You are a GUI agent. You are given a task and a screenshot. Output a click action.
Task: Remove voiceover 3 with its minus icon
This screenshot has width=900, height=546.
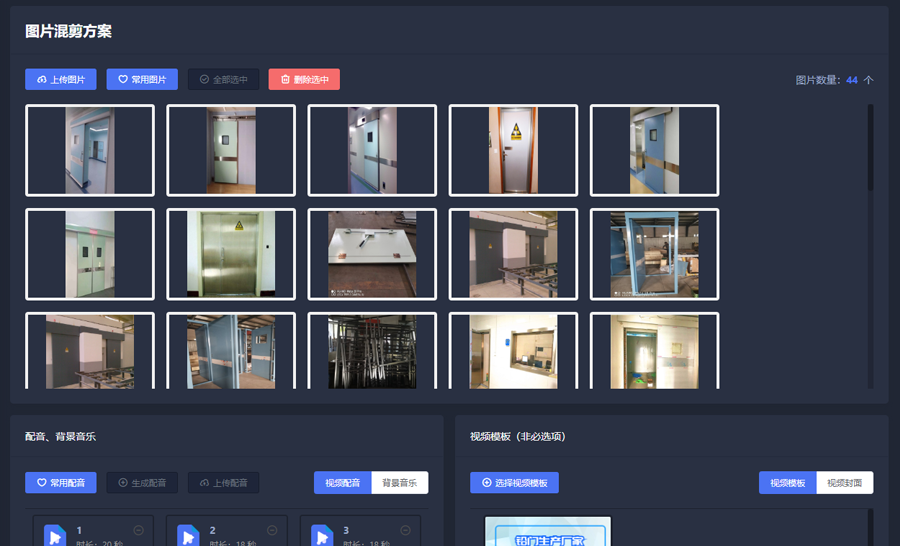[x=405, y=530]
